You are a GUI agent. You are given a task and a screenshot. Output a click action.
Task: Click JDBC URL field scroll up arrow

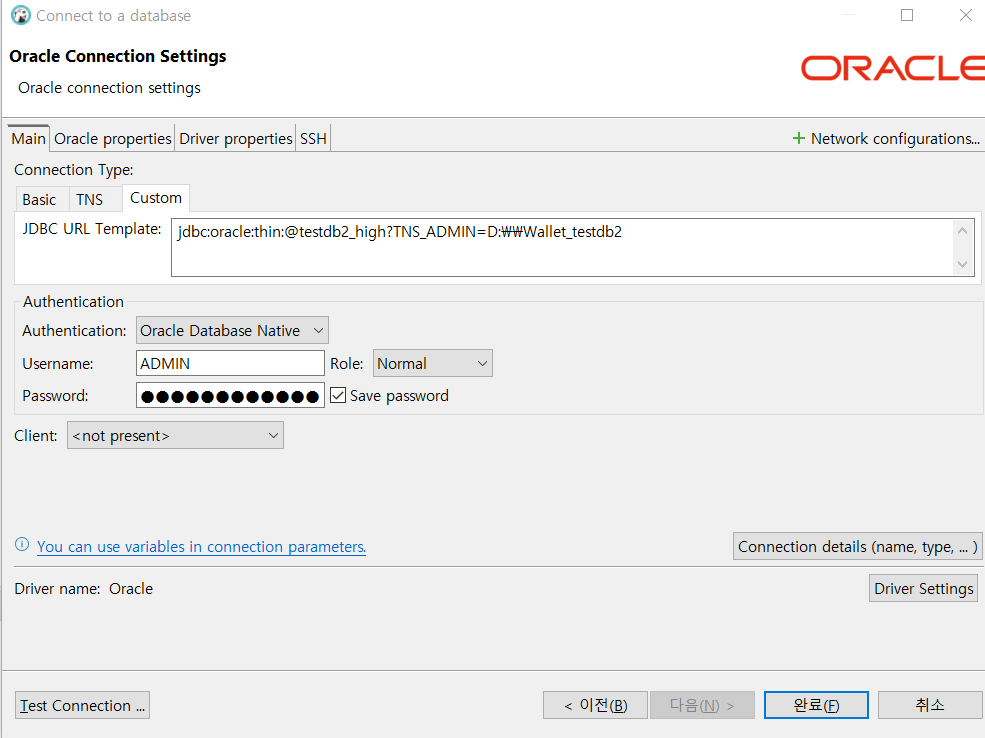pyautogui.click(x=962, y=231)
